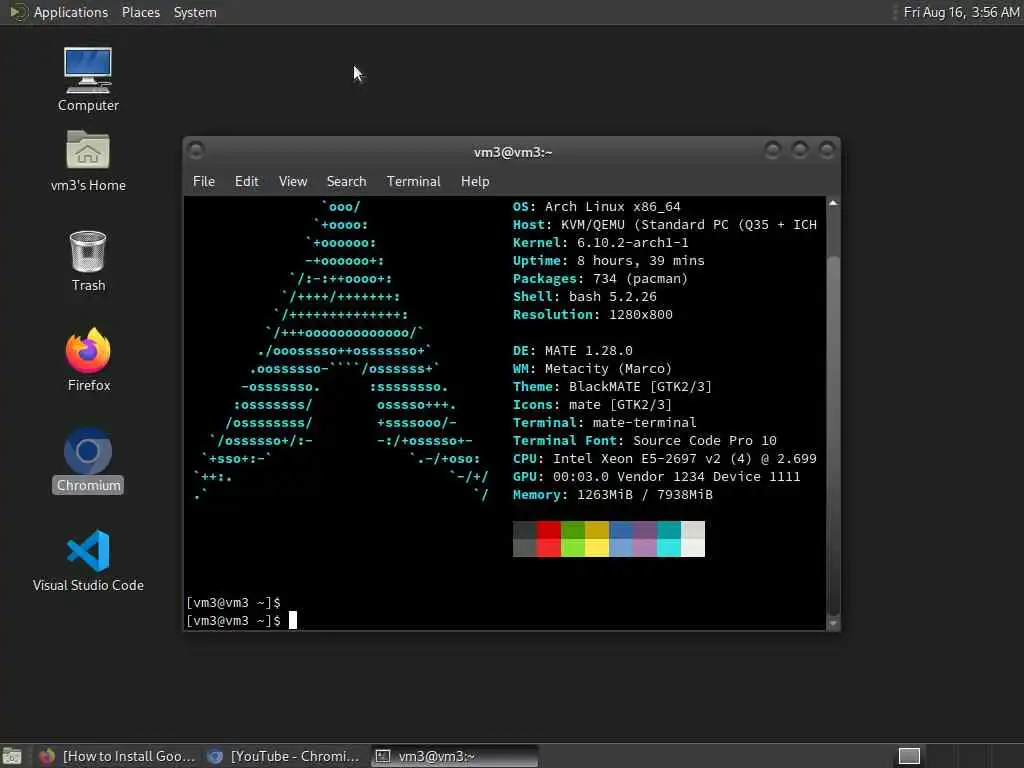Viewport: 1024px width, 768px height.
Task: Open the Places menu
Action: [140, 12]
